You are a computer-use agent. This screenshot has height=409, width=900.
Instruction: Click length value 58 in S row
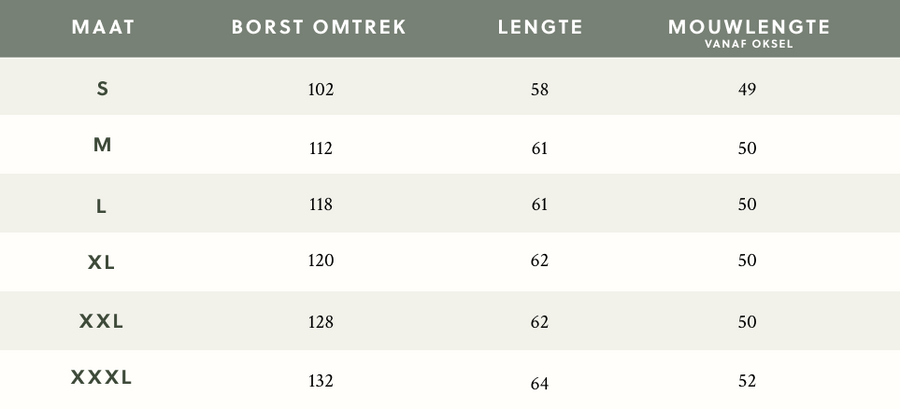540,89
